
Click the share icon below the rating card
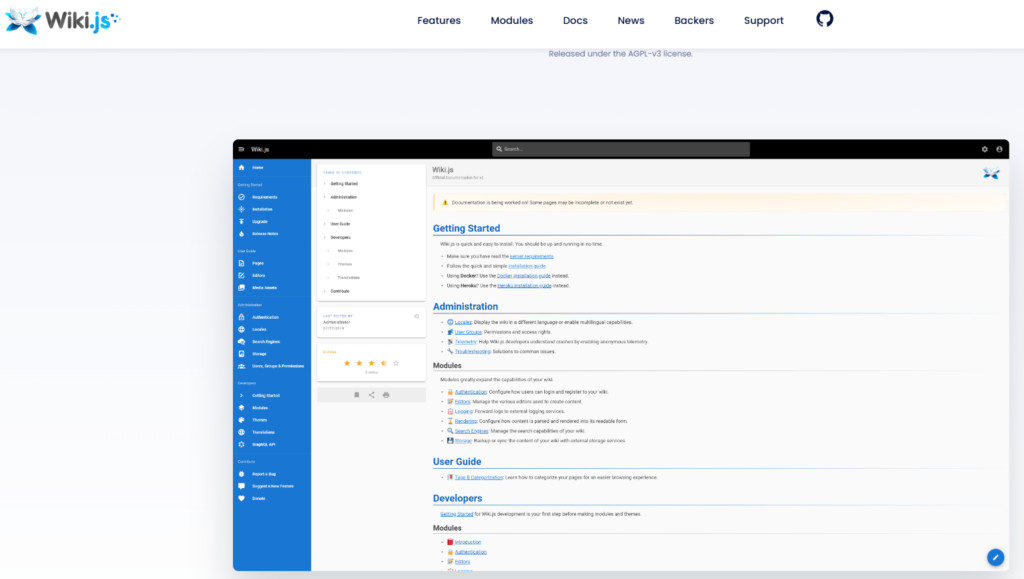click(372, 395)
